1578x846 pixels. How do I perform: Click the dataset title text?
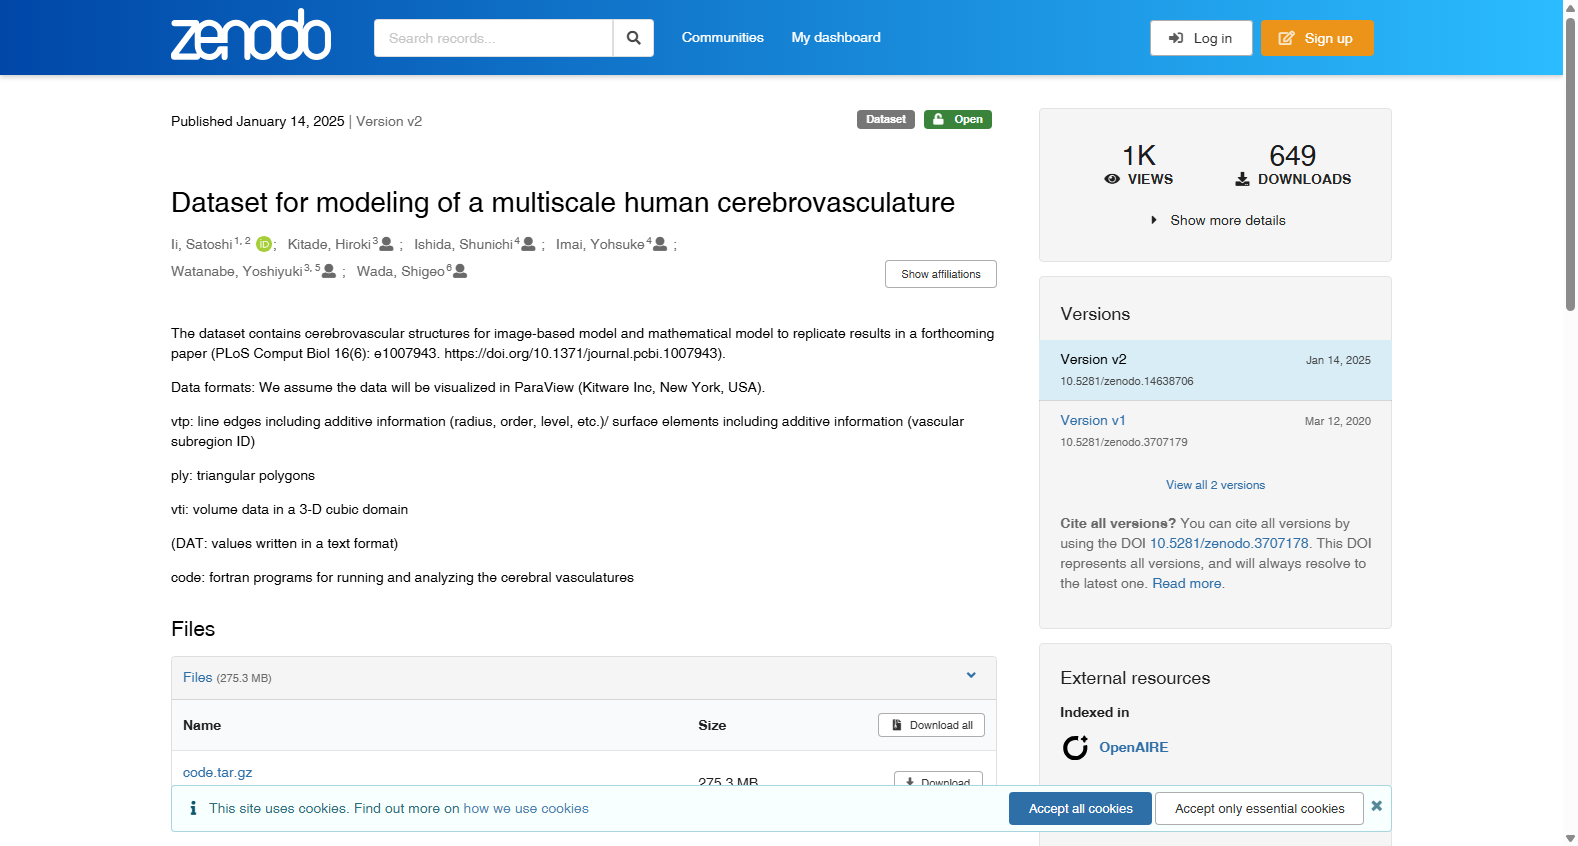563,203
